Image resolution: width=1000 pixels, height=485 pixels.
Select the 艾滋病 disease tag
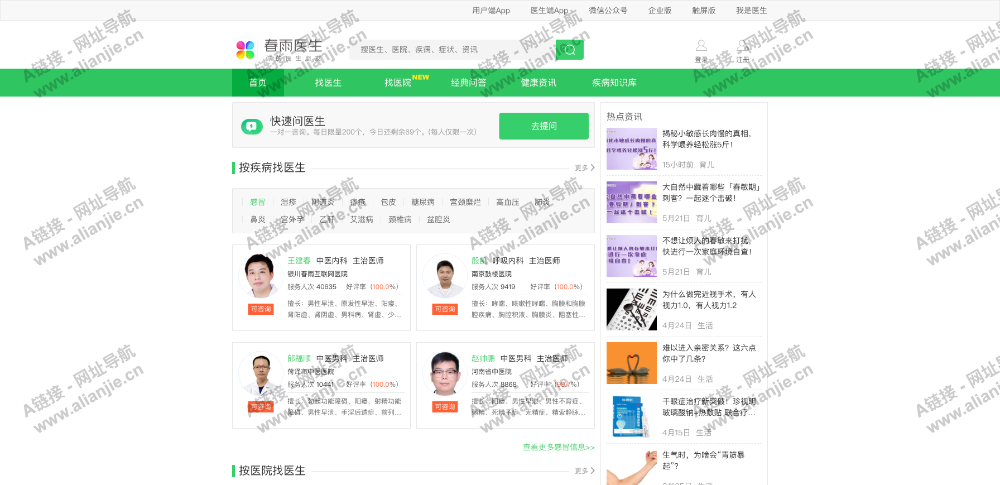(362, 220)
